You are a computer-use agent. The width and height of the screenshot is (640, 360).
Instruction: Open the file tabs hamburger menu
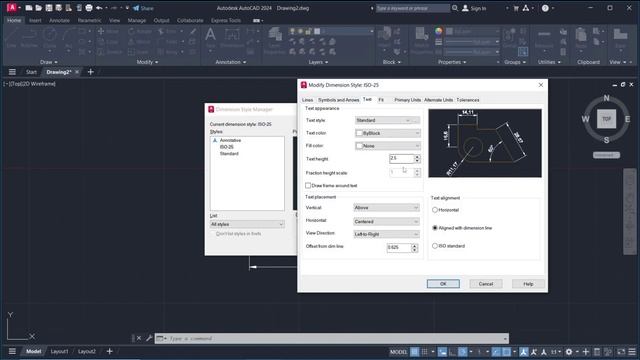click(x=12, y=72)
